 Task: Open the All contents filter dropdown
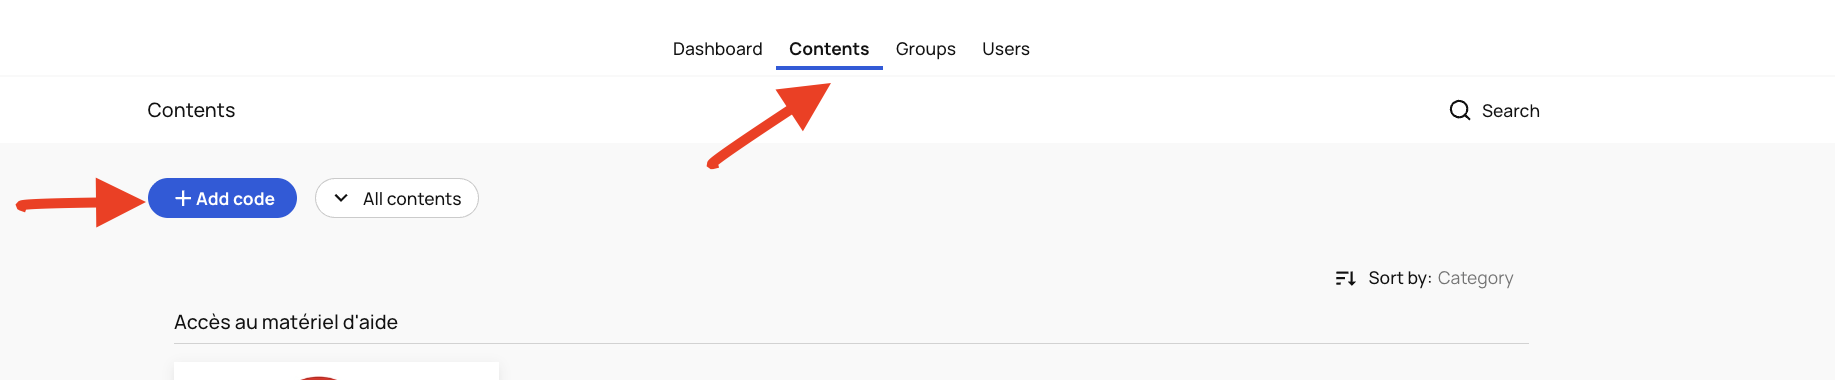(x=397, y=198)
